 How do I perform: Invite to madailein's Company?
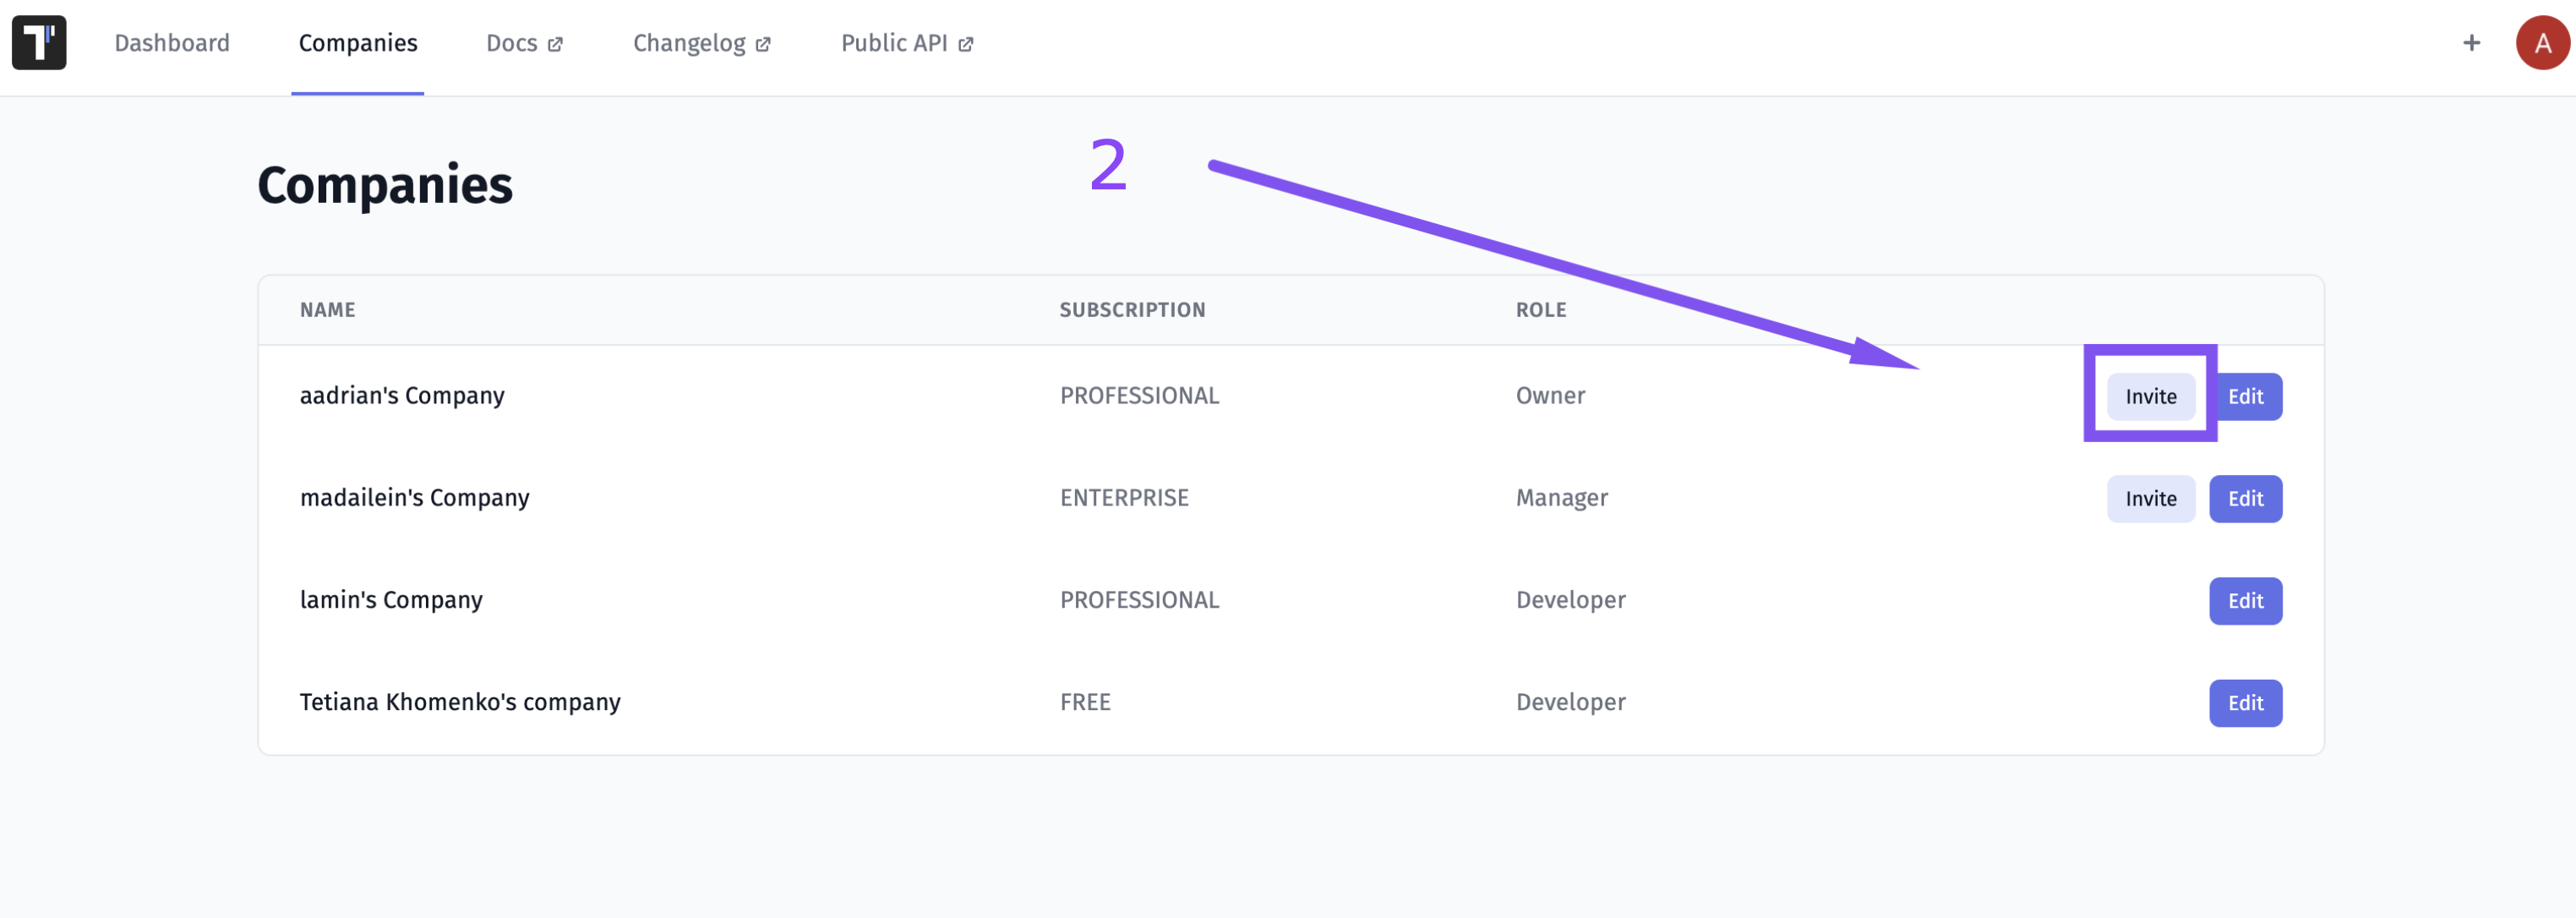pyautogui.click(x=2150, y=499)
